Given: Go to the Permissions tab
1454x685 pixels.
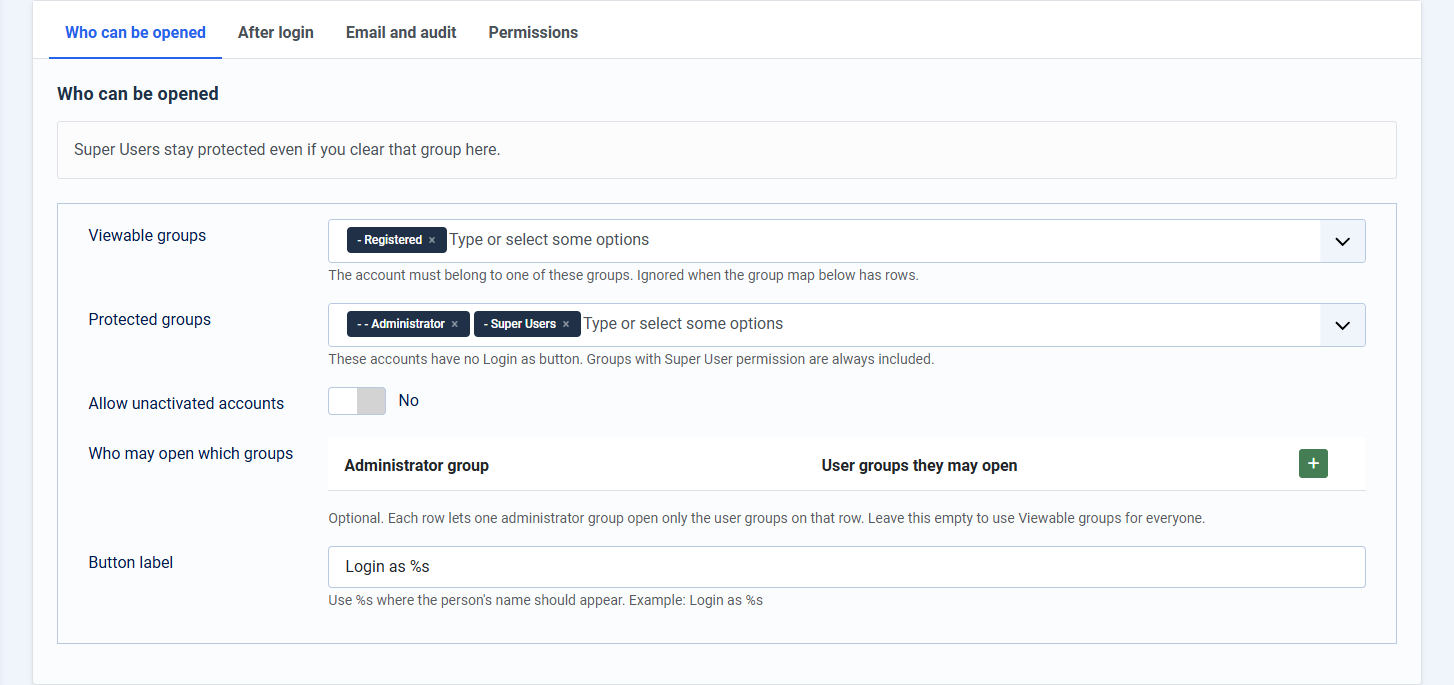Looking at the screenshot, I should (533, 32).
